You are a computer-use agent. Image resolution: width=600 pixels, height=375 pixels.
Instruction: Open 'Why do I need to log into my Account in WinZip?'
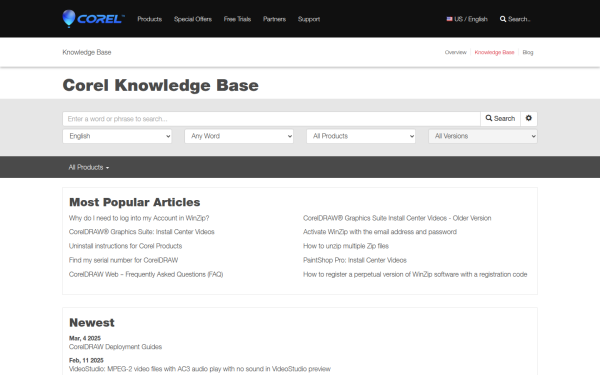[139, 218]
